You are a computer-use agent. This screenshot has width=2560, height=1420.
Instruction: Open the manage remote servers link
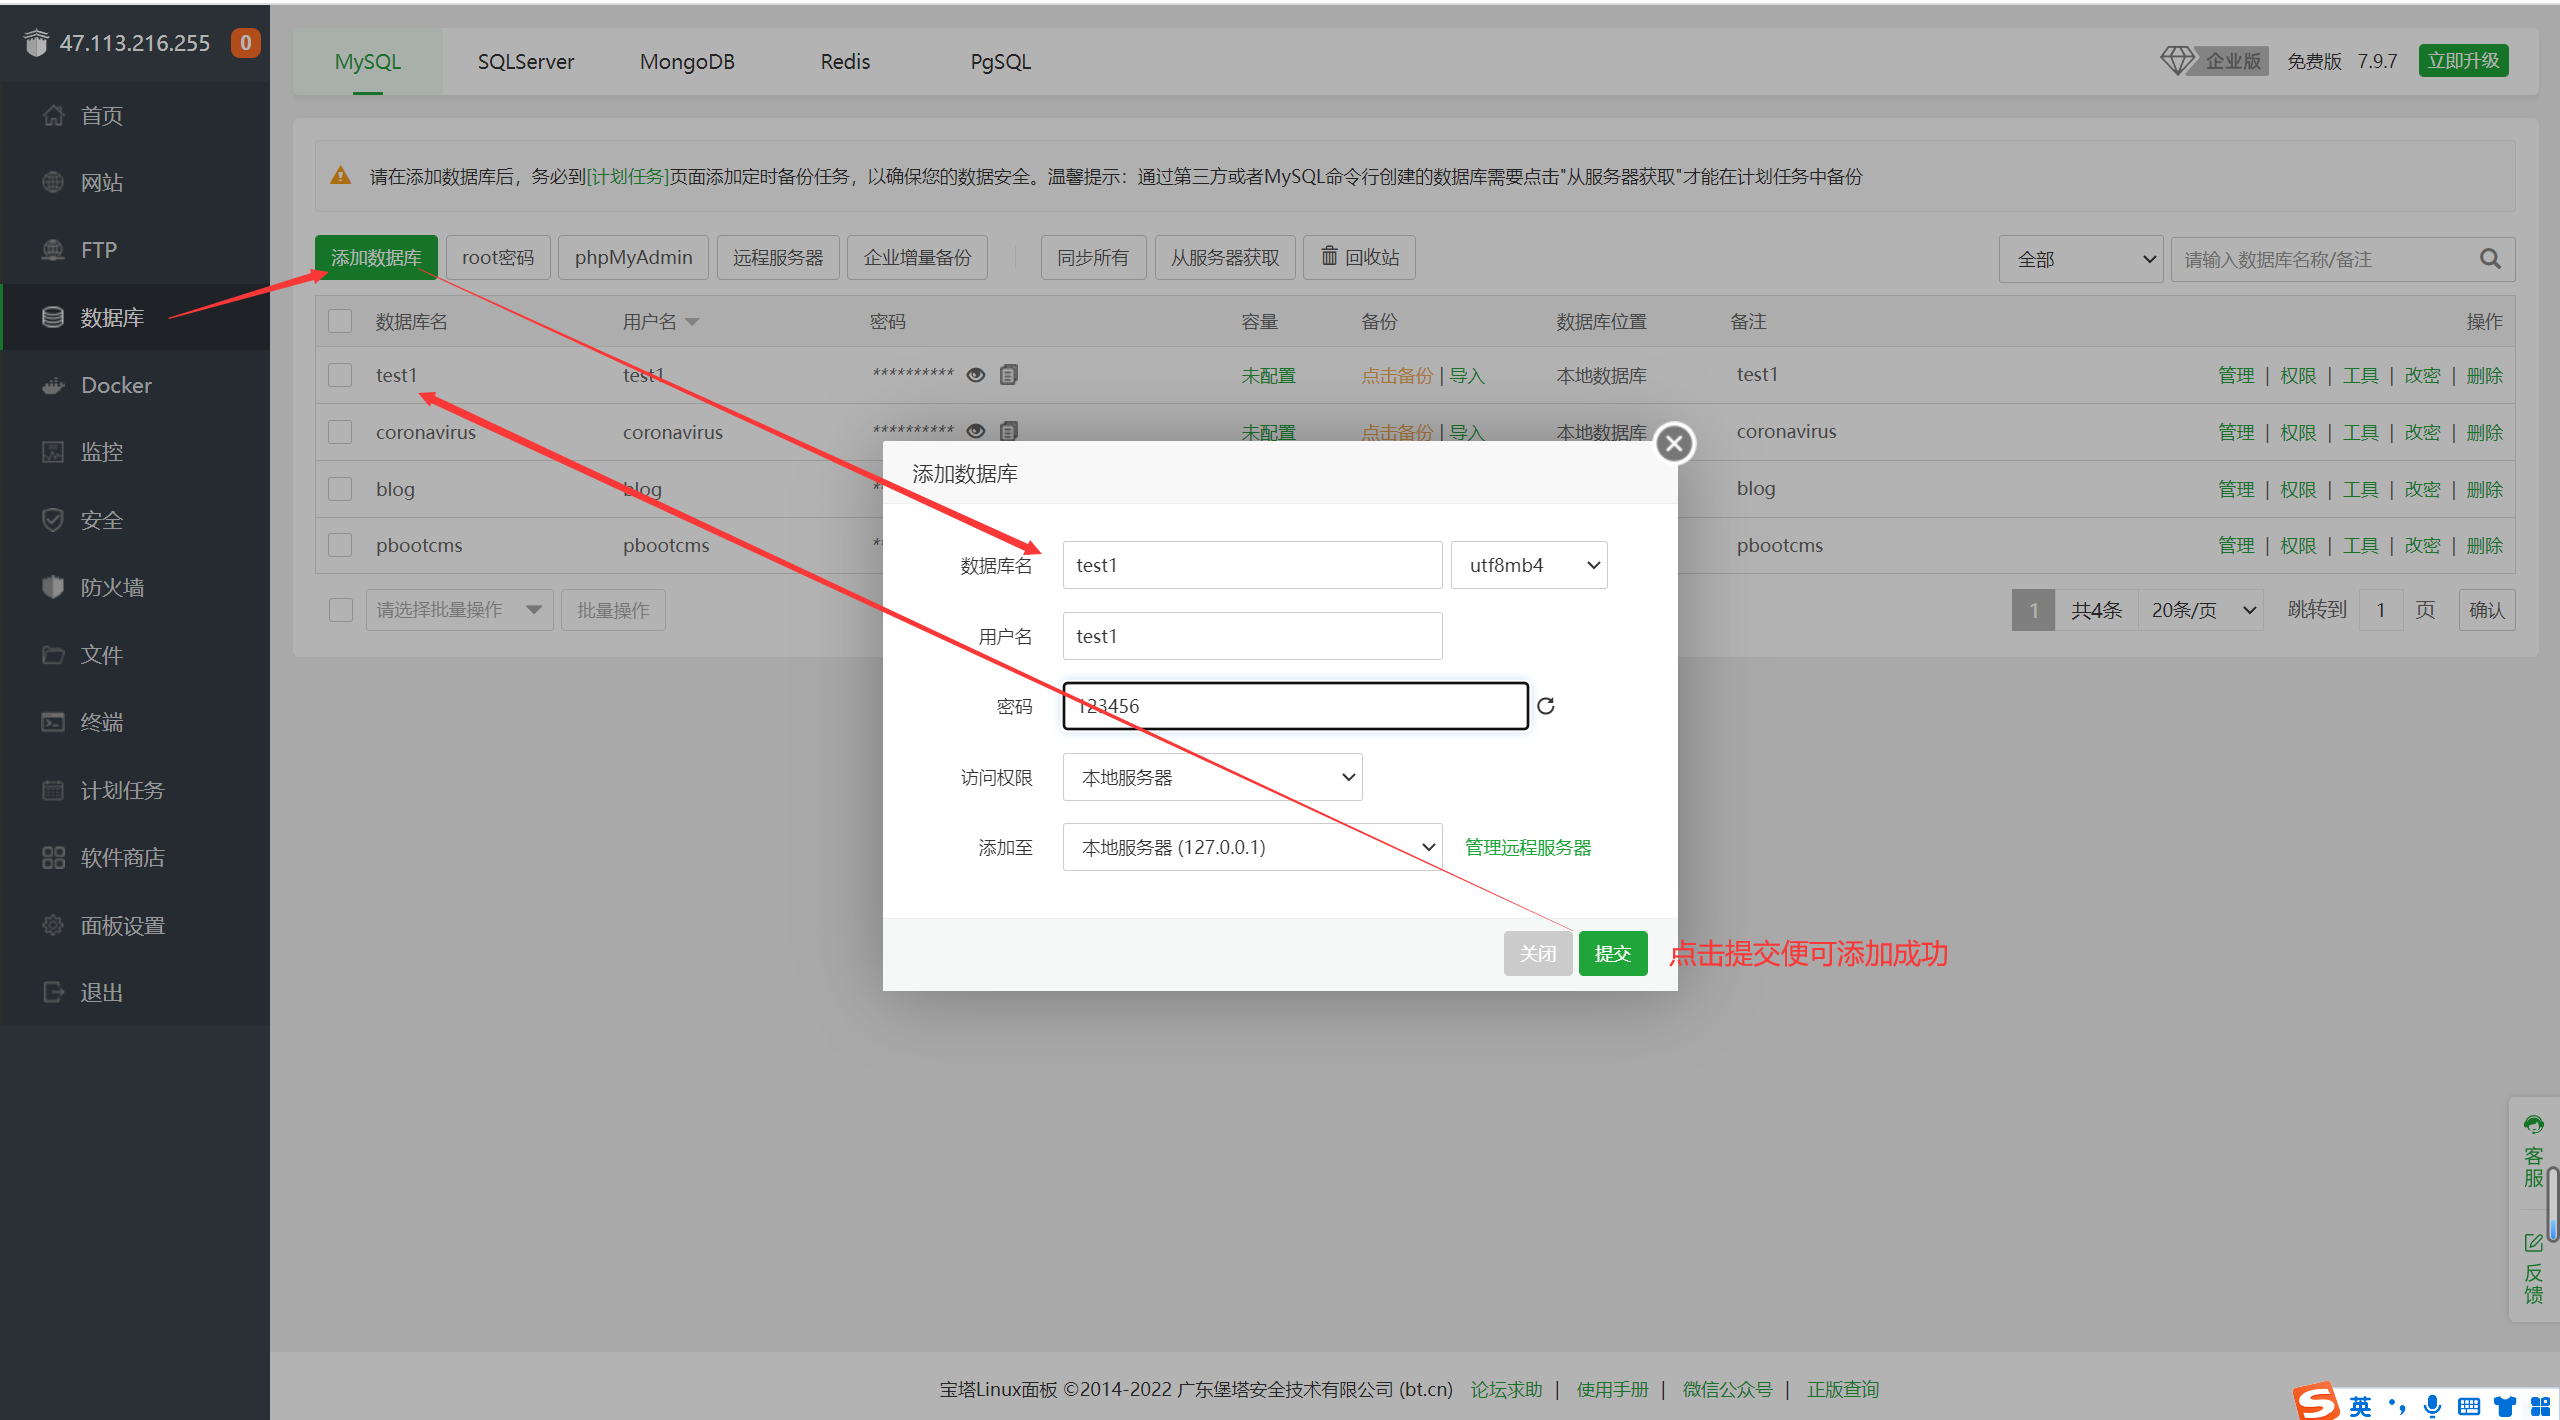pyautogui.click(x=1527, y=847)
